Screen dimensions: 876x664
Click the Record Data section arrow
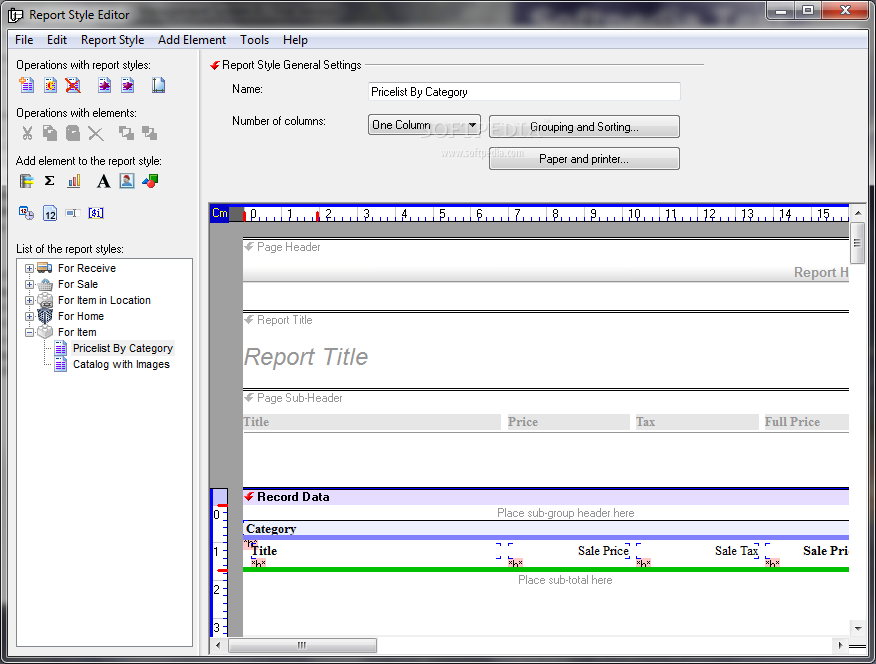249,496
